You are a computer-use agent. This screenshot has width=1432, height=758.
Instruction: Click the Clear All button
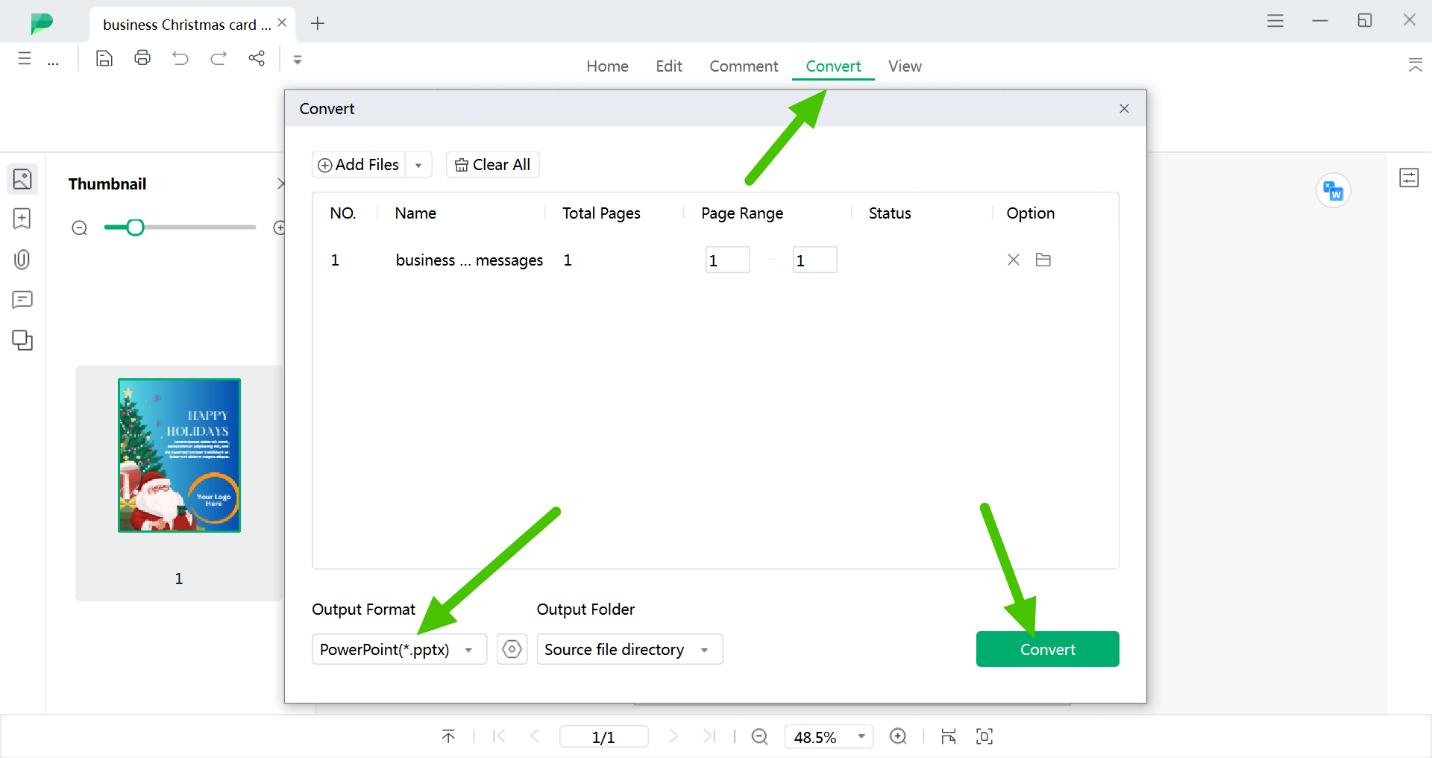(492, 165)
